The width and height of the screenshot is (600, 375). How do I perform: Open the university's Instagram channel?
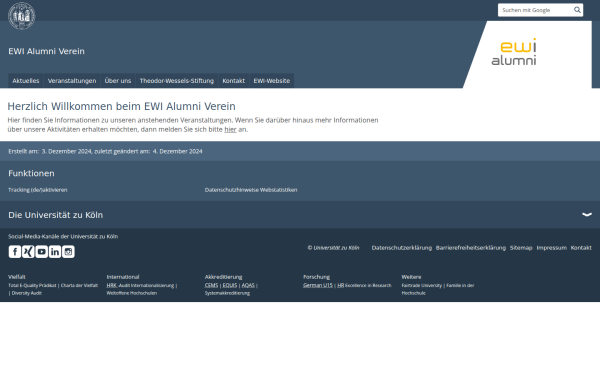click(68, 252)
